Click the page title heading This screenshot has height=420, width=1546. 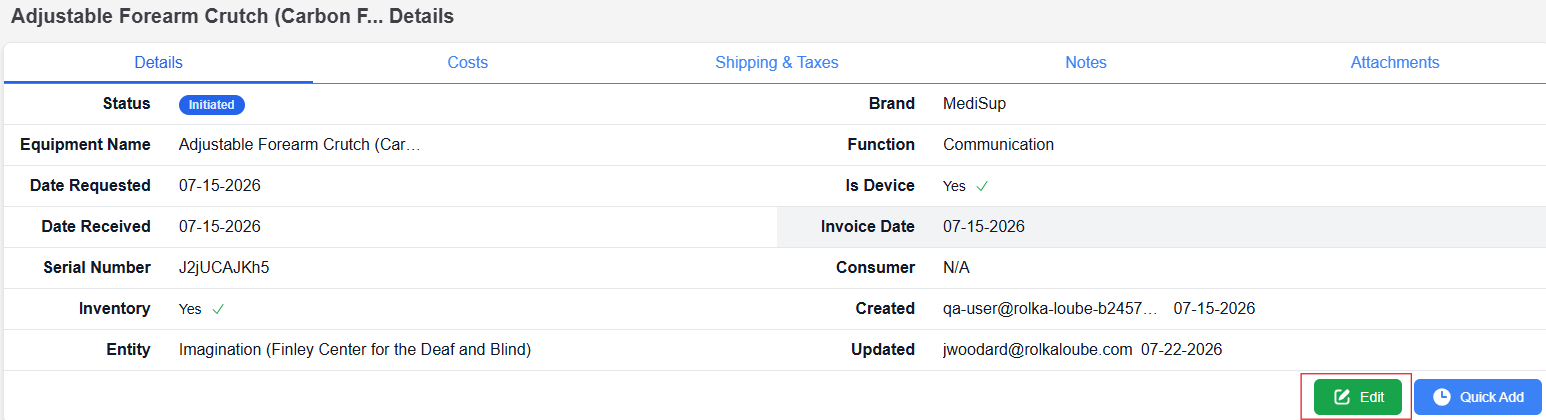tap(232, 16)
